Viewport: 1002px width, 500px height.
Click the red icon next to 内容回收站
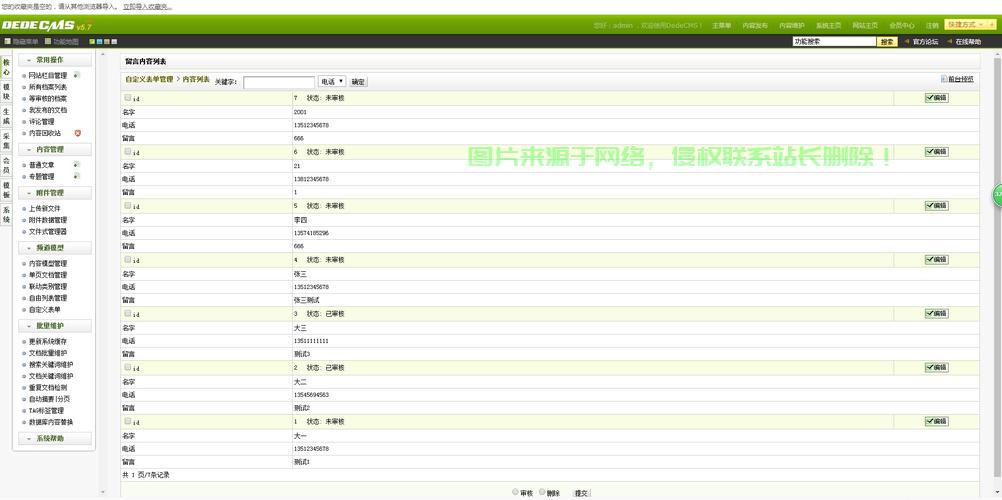tap(78, 133)
